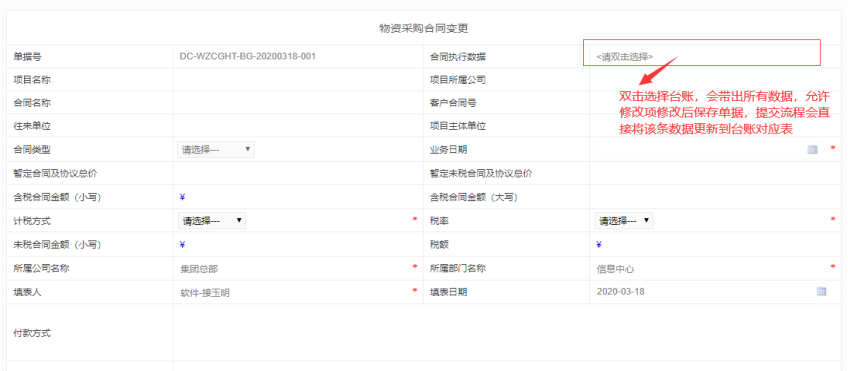Click the 计税方式 label
Image resolution: width=848 pixels, height=371 pixels.
coord(32,221)
